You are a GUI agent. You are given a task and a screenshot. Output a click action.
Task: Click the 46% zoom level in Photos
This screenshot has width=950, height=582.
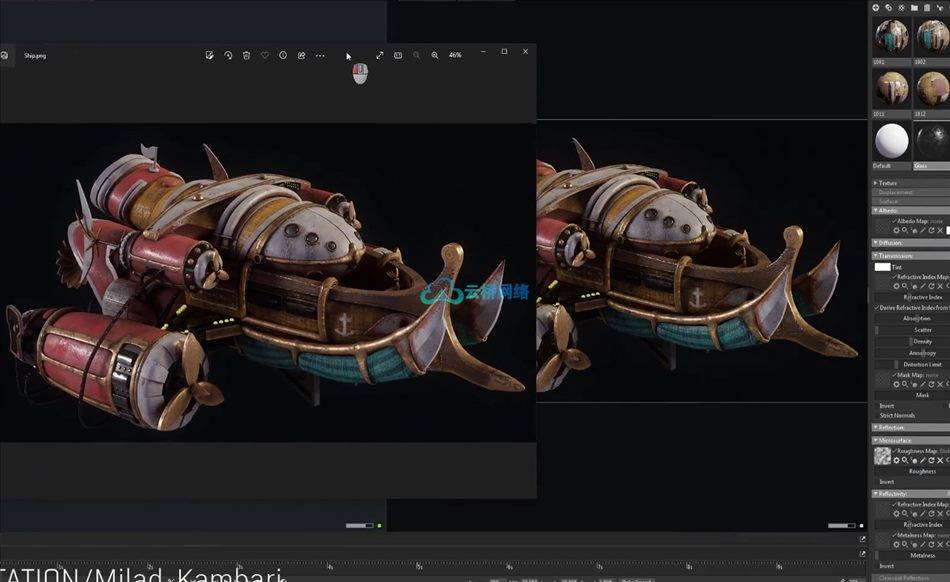tap(455, 55)
